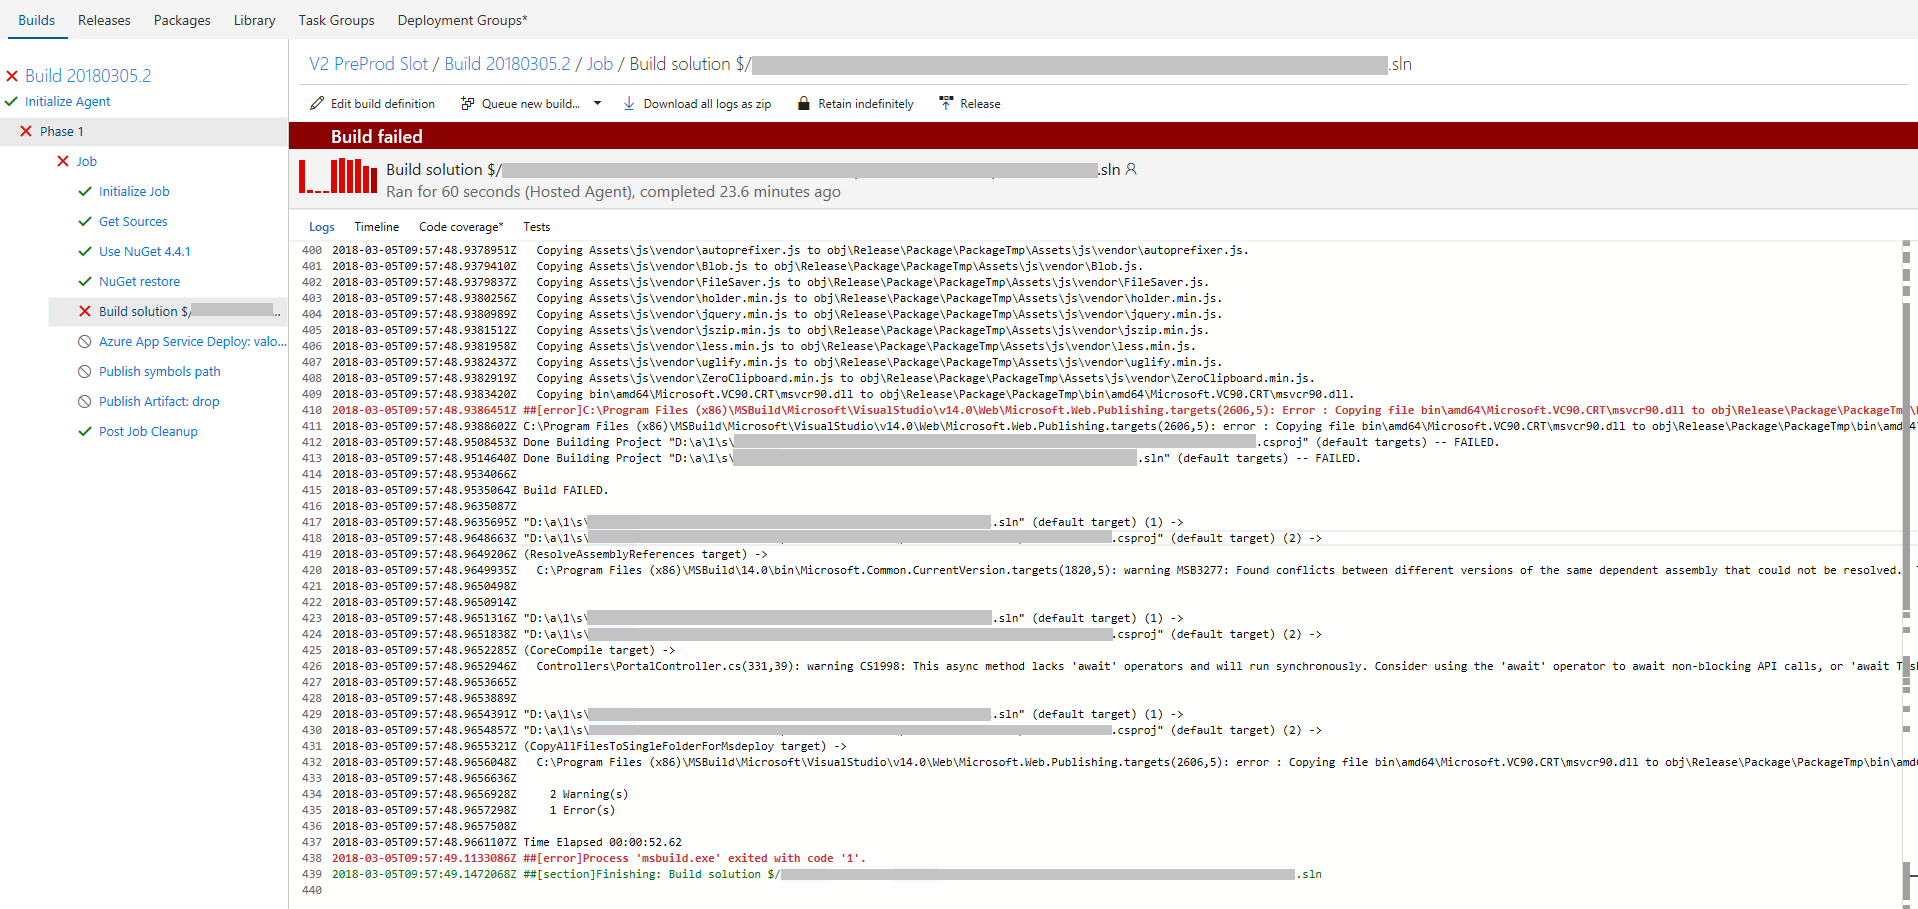Click the V2 PreProd Slot breadcrumb link

click(368, 64)
